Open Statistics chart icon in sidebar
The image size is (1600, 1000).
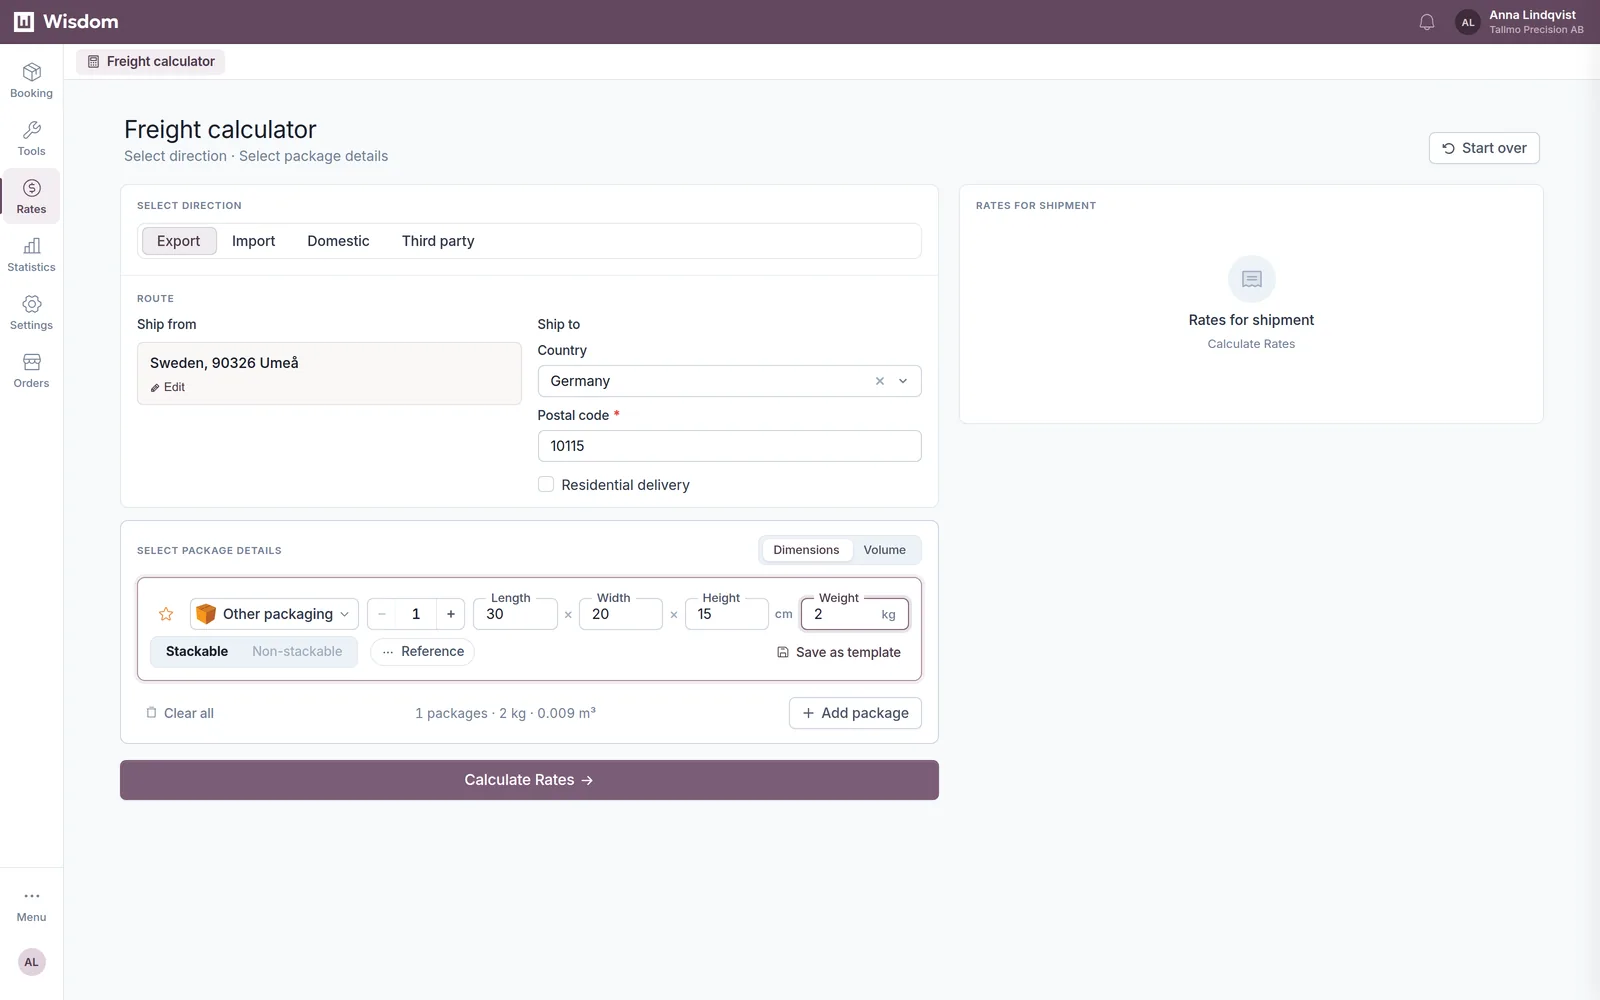(31, 246)
